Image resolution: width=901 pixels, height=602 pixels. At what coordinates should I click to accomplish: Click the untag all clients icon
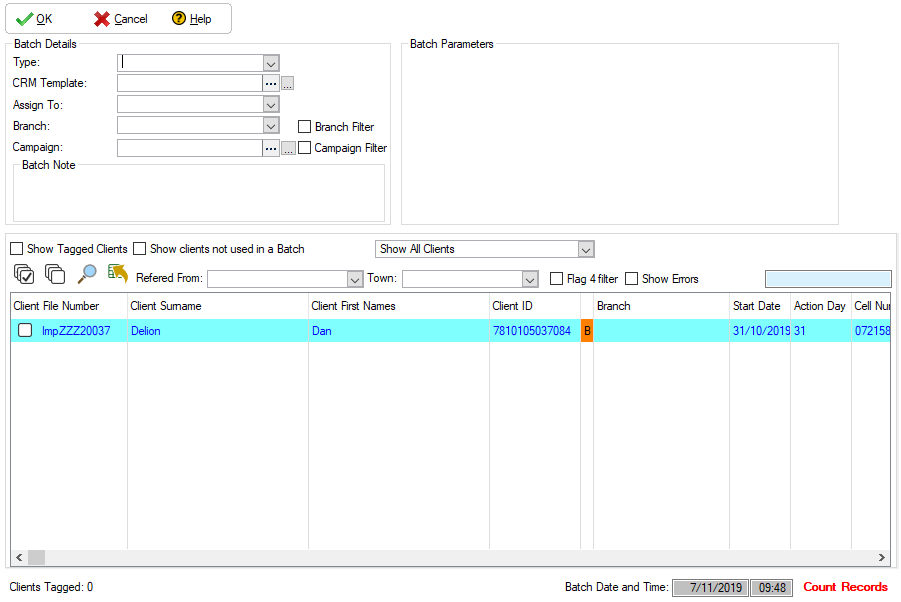pos(55,275)
